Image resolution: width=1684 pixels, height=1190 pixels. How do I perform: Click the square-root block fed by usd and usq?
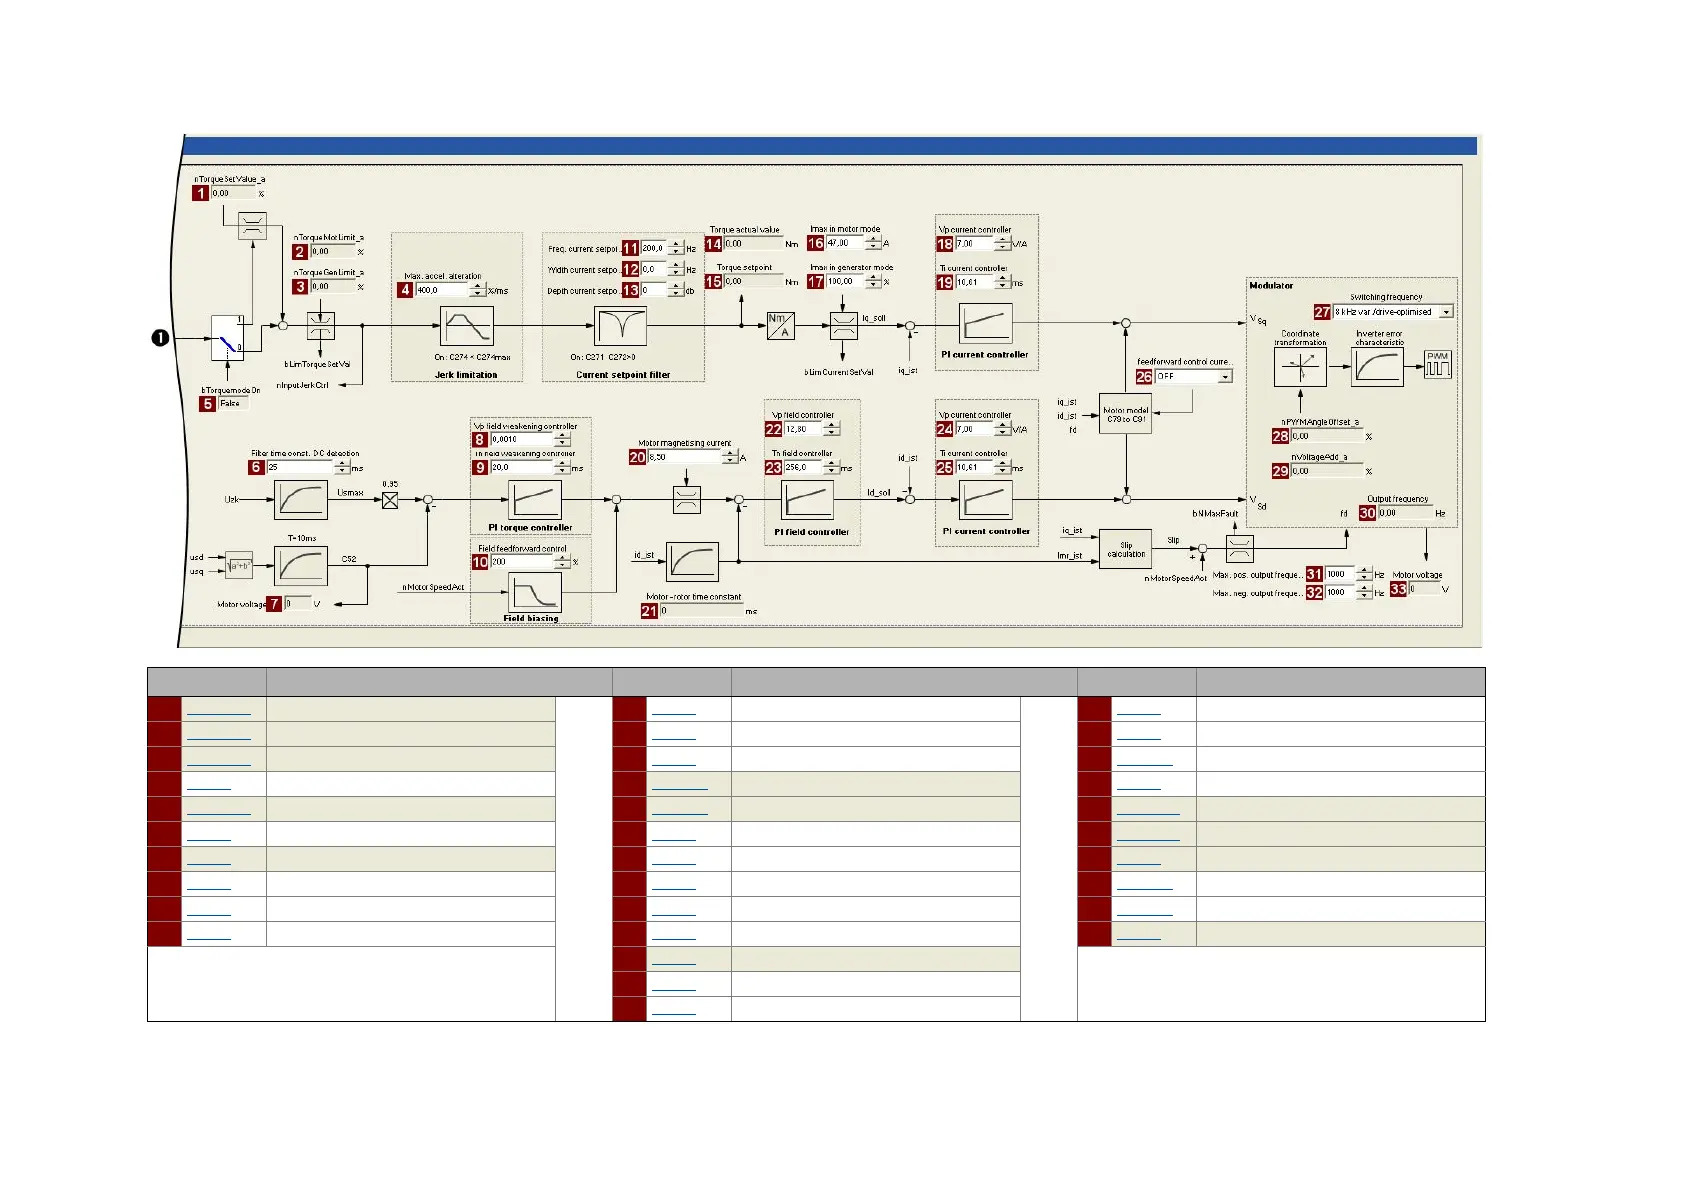[239, 565]
